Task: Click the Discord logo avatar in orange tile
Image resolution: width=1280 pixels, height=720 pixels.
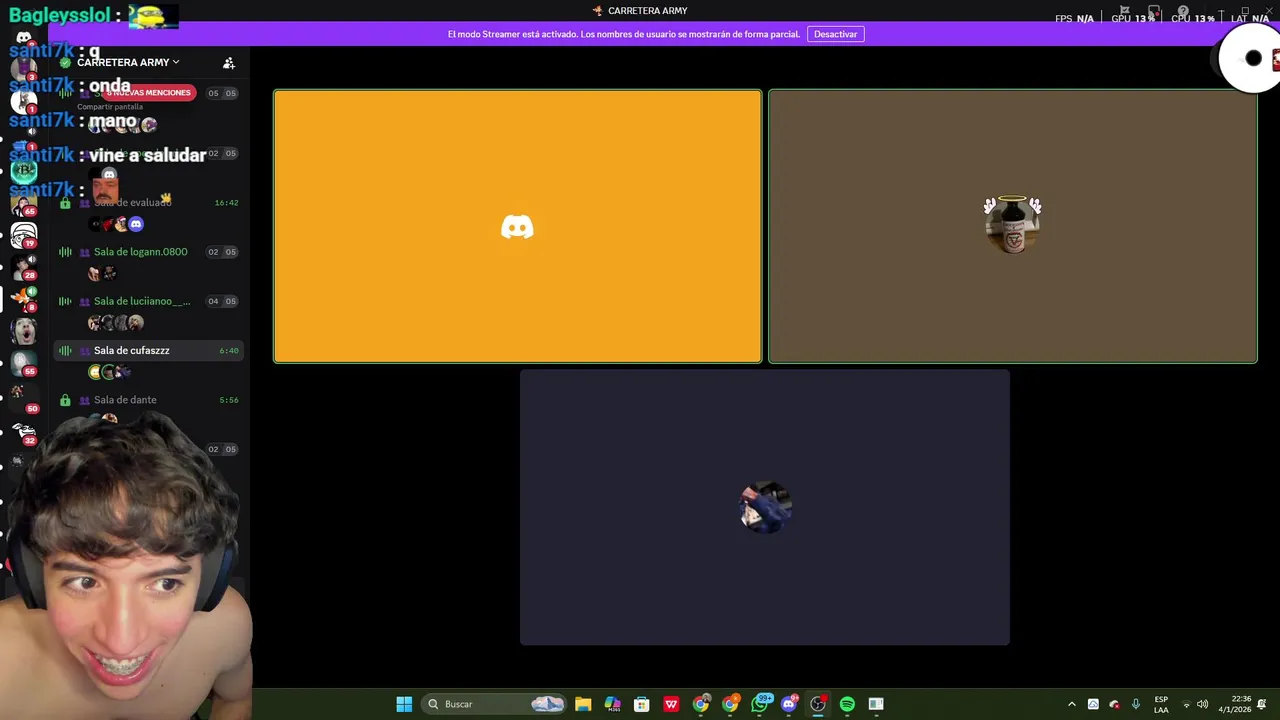Action: (x=517, y=227)
